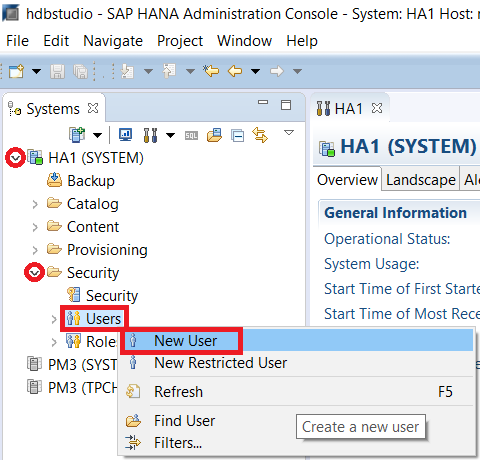This screenshot has width=480, height=460.
Task: Open the Navigate menu
Action: pos(113,41)
